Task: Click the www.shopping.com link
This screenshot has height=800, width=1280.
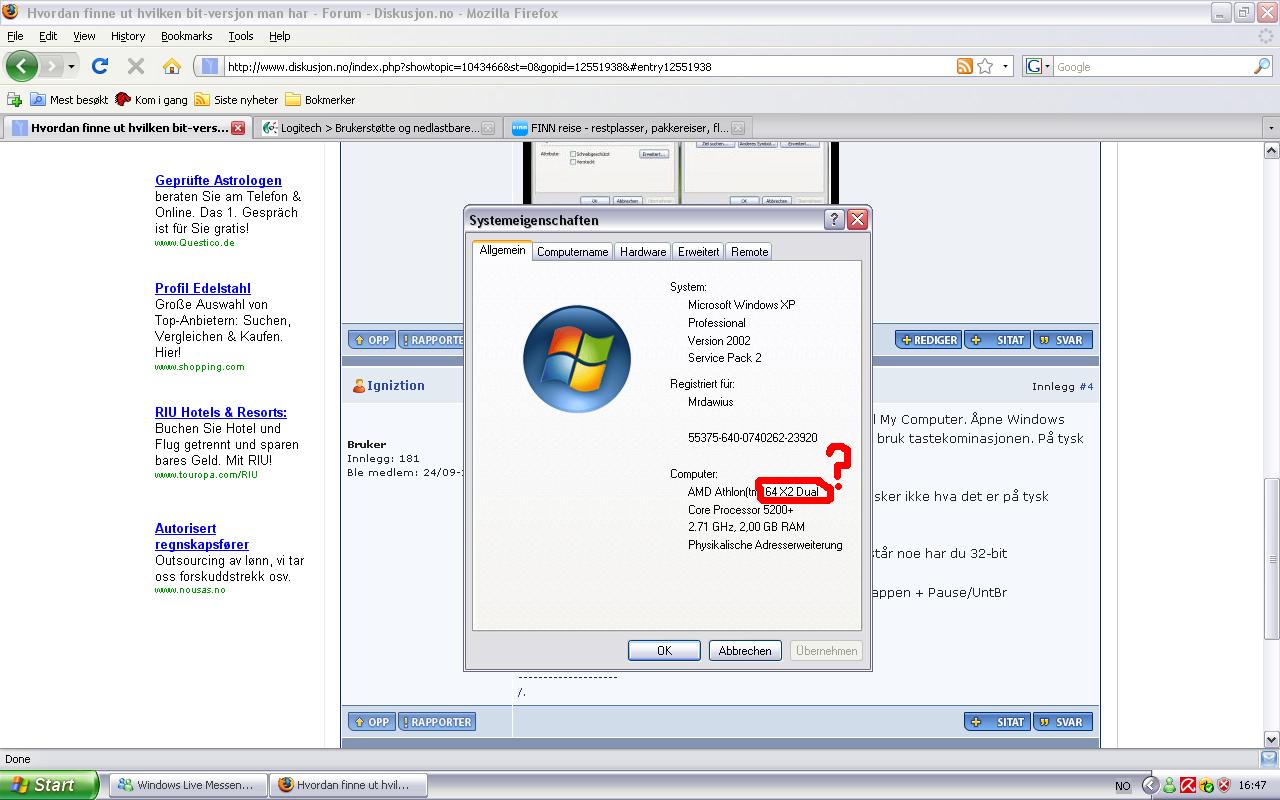Action: tap(200, 367)
